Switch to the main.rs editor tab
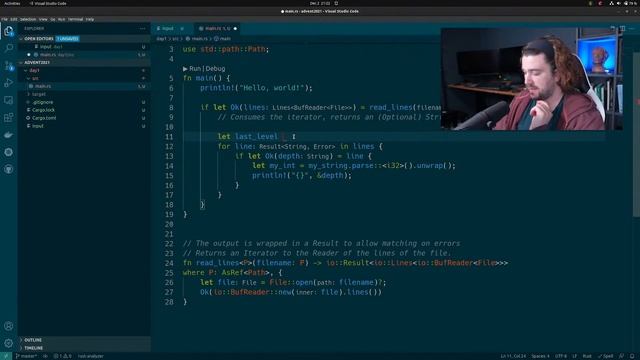The image size is (640, 360). [216, 29]
